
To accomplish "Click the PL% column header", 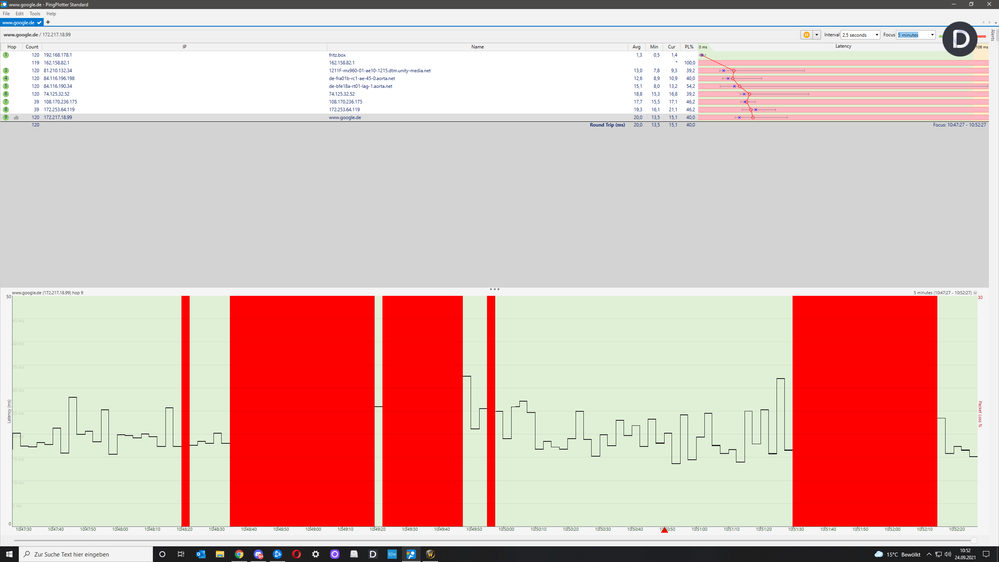I will click(689, 47).
